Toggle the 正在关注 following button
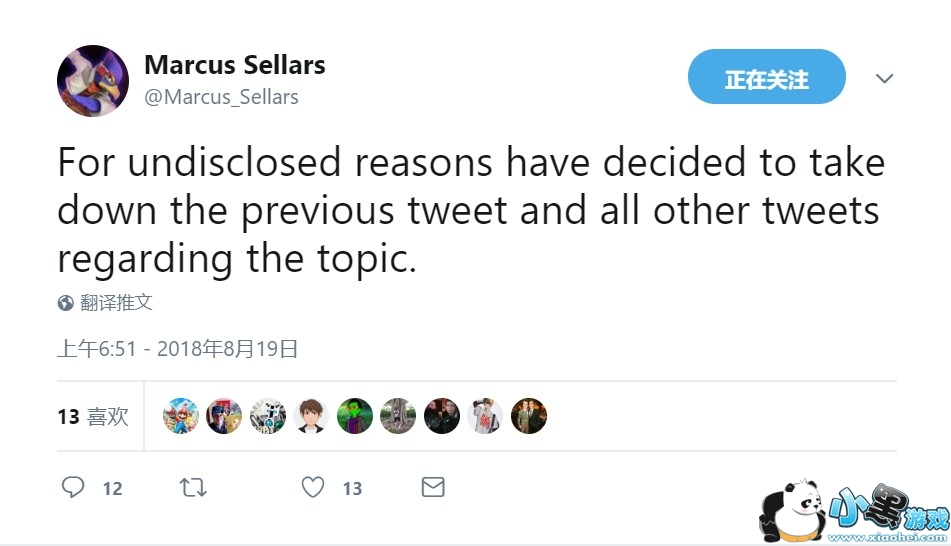Image resolution: width=951 pixels, height=546 pixels. [766, 77]
